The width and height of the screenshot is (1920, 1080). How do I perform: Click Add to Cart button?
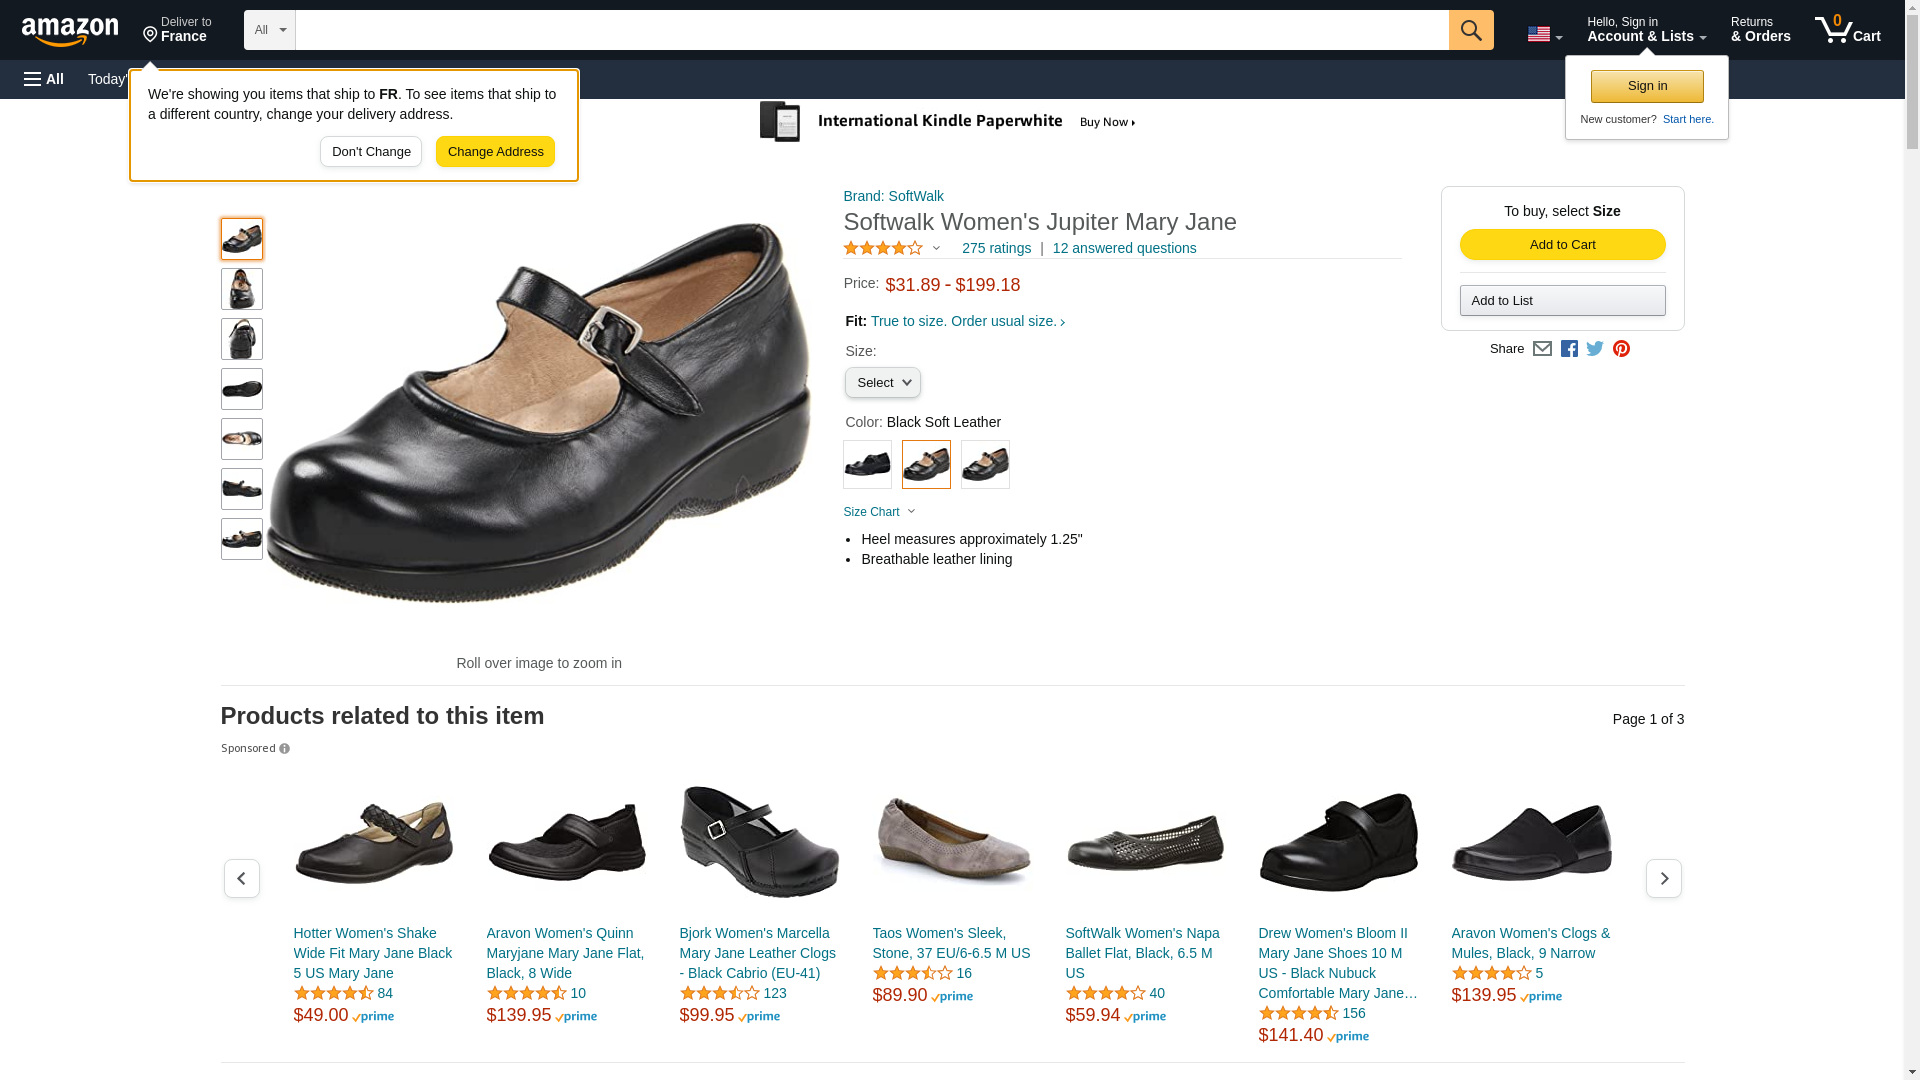1562,245
